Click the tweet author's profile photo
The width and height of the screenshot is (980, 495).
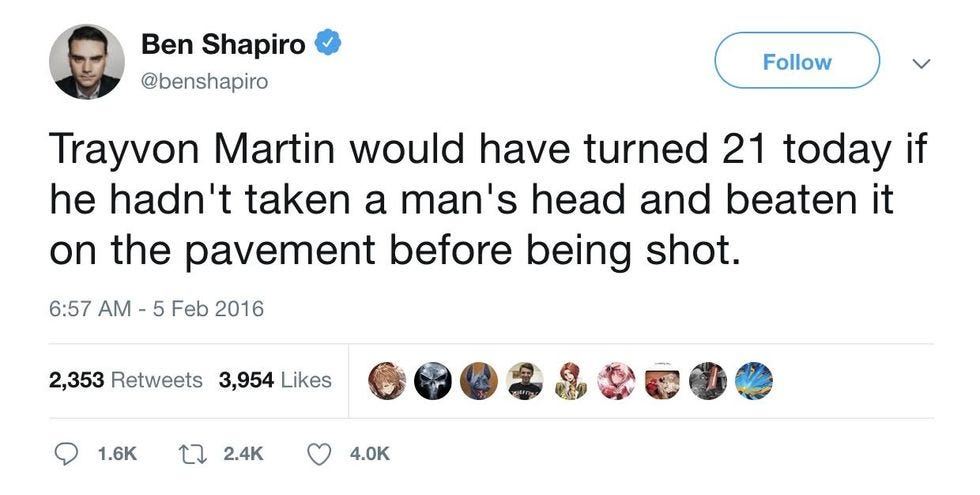pos(86,62)
